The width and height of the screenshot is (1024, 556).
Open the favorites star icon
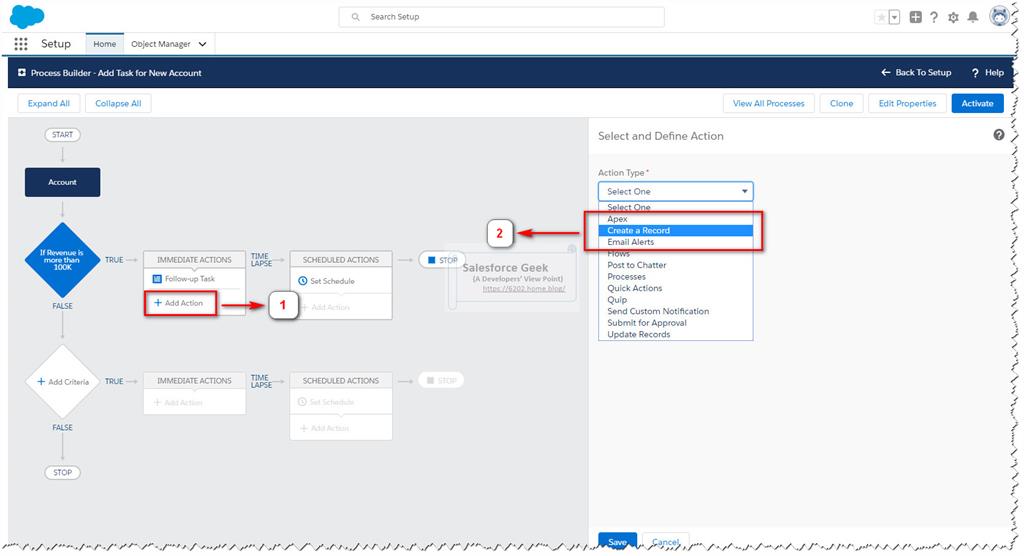tap(881, 17)
